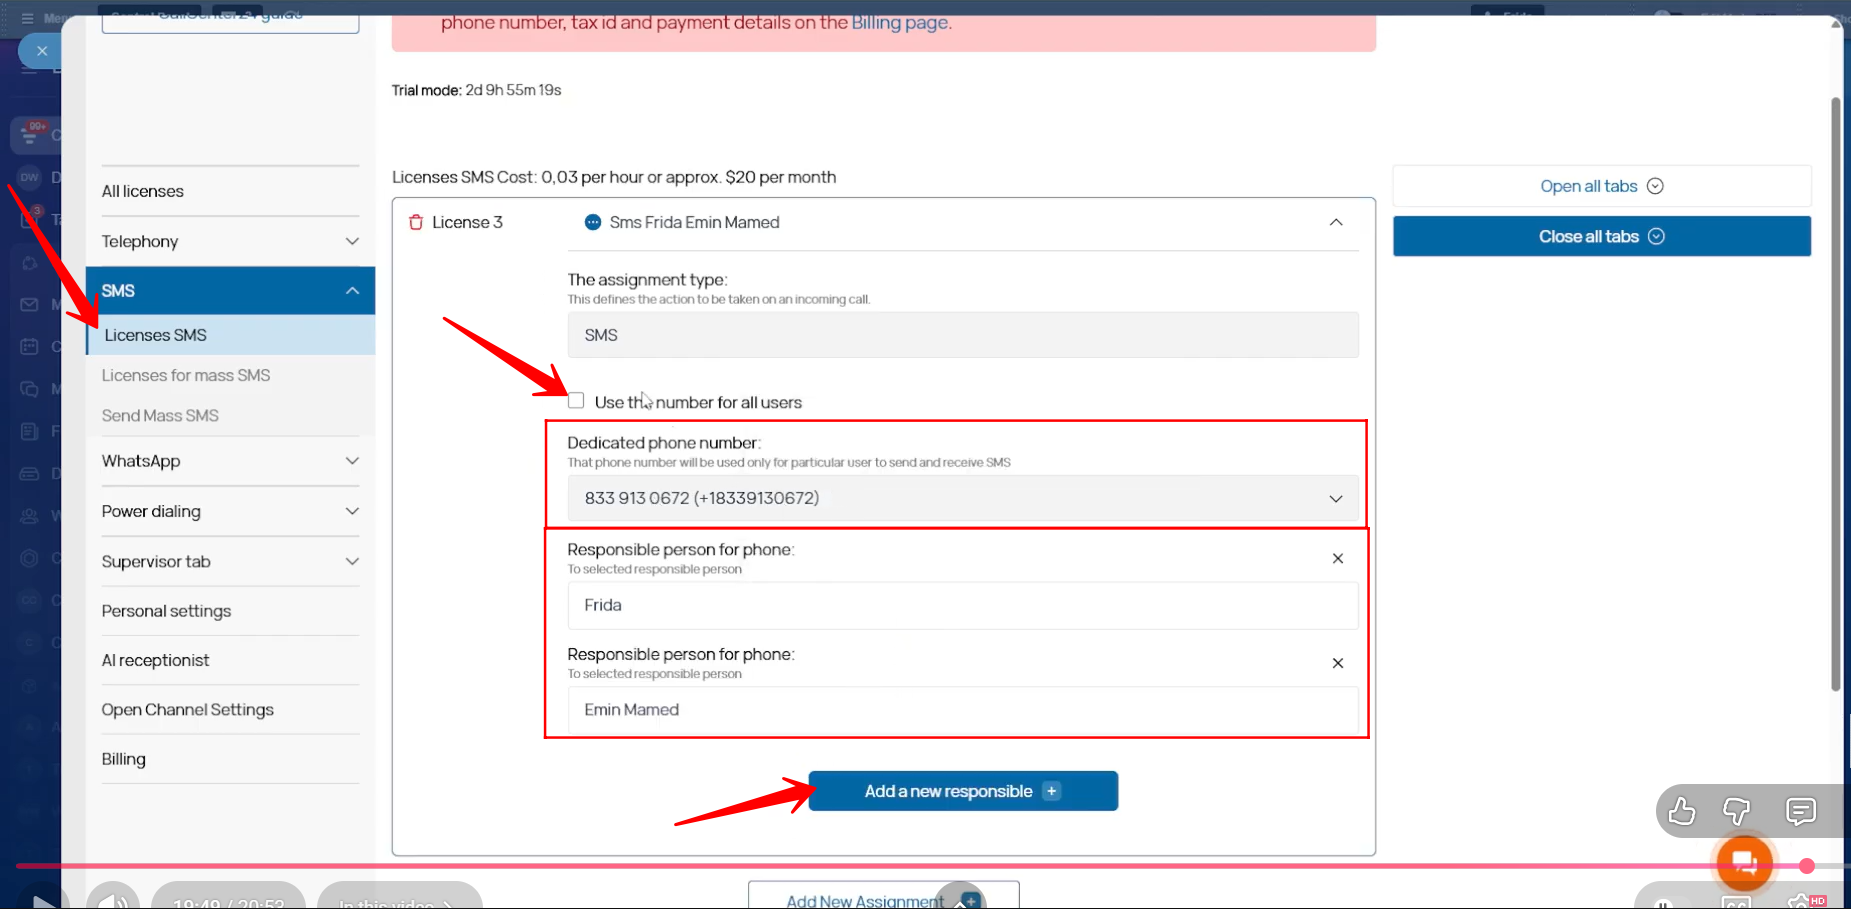Image resolution: width=1851 pixels, height=909 pixels.
Task: Click the thumbs down feedback icon
Action: (1737, 811)
